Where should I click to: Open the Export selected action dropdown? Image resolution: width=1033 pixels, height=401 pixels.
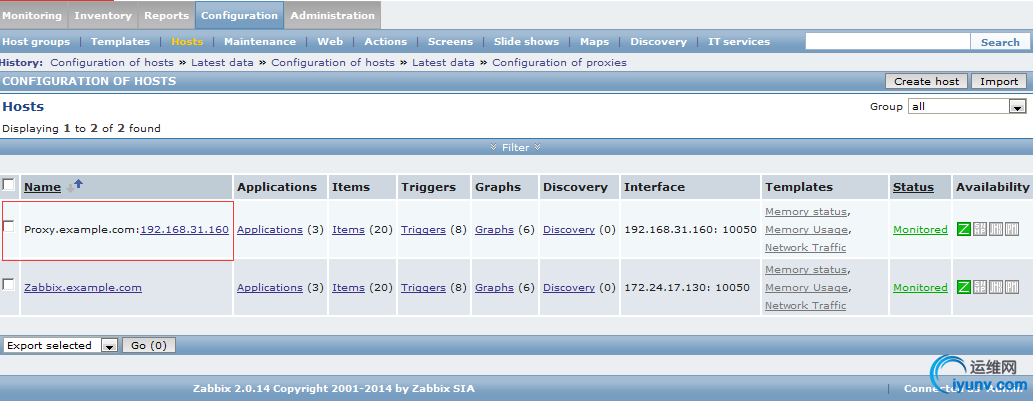(60, 345)
